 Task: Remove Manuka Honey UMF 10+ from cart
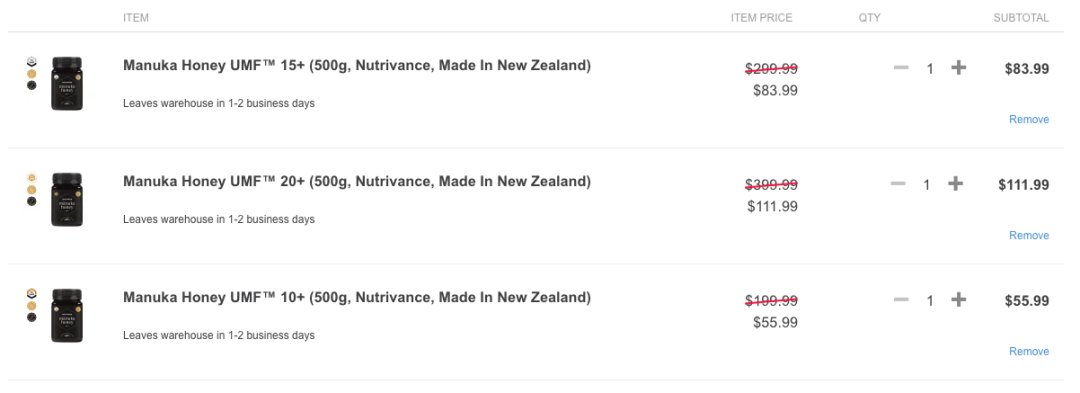[x=1029, y=351]
